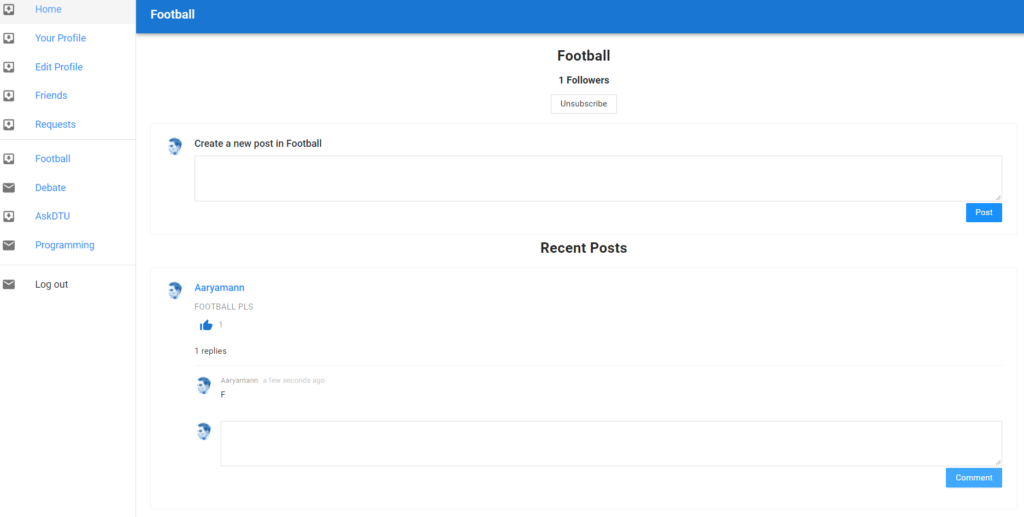
Task: Open Edit Profile in the sidebar
Action: click(59, 67)
